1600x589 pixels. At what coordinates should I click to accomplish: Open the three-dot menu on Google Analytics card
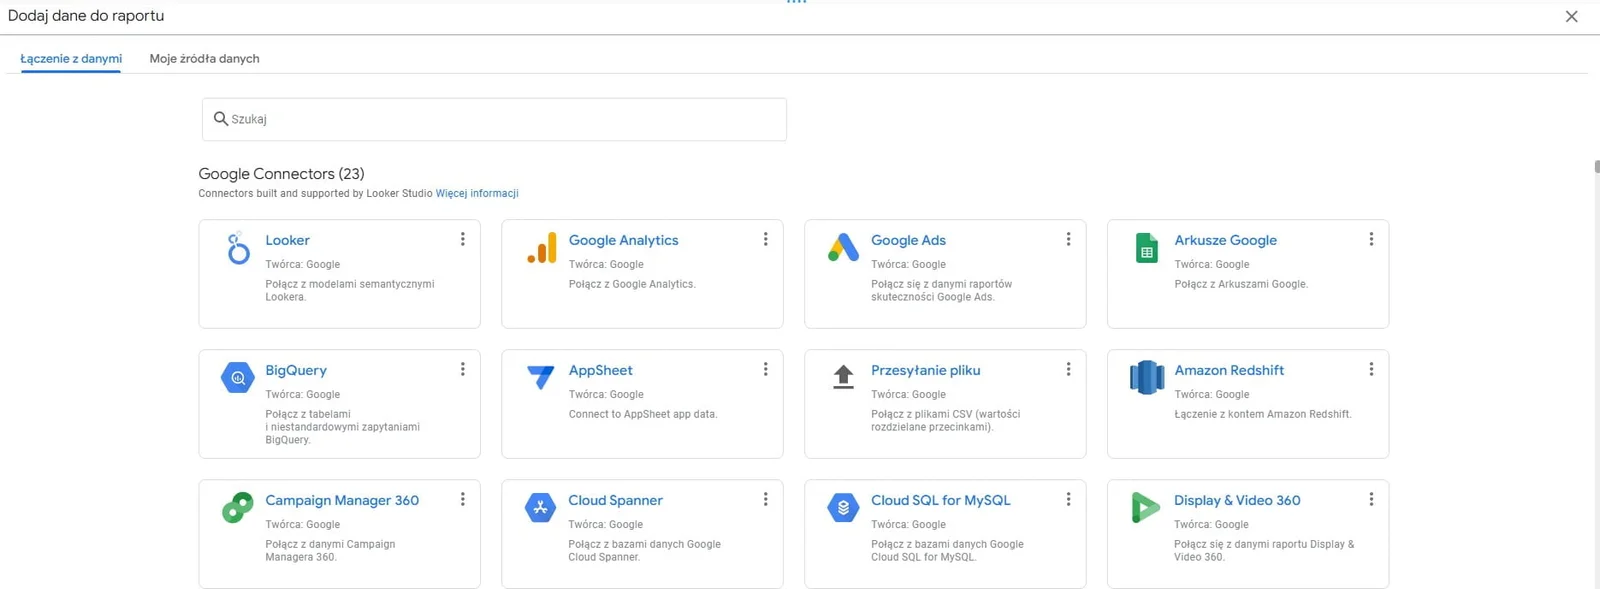coord(765,239)
